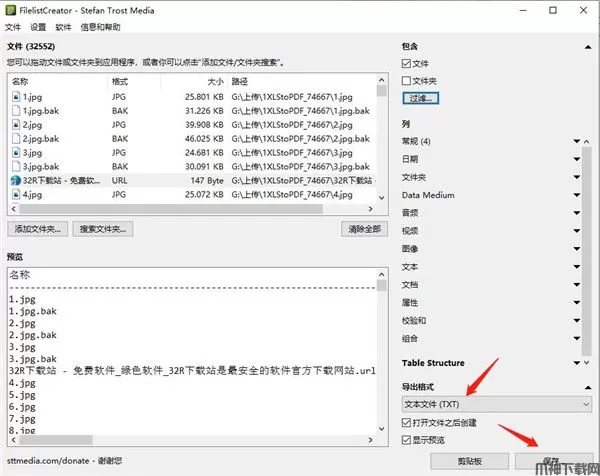Select the 147 Byte size cell
Screen dimensions: 600x476
[207, 181]
